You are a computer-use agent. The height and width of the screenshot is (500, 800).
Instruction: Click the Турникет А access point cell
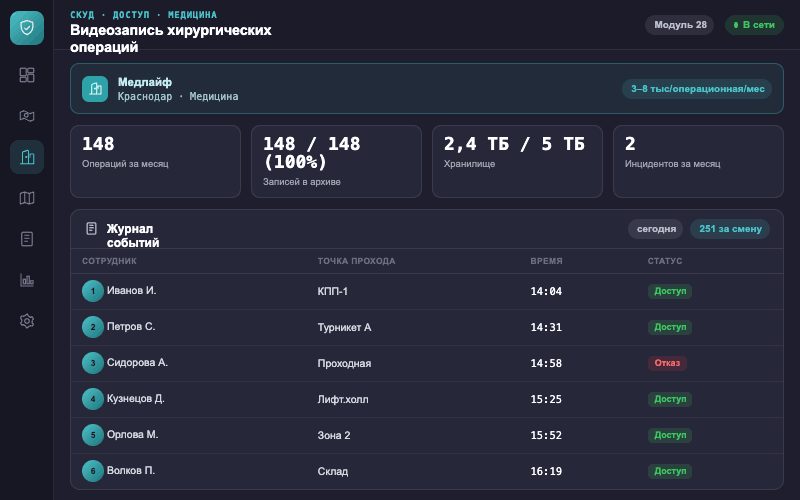point(344,328)
